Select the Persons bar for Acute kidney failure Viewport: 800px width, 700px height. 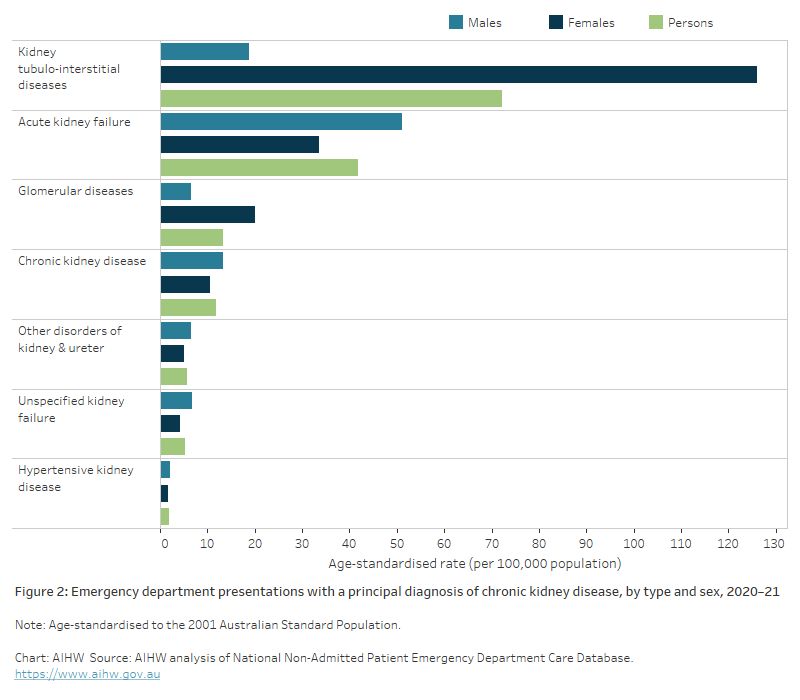[259, 167]
